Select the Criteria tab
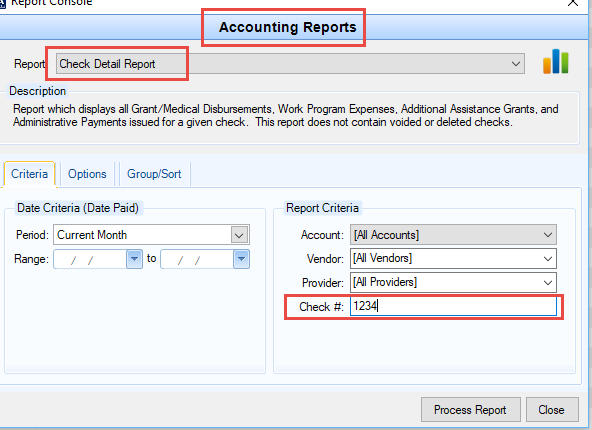The width and height of the screenshot is (592, 430). point(29,174)
